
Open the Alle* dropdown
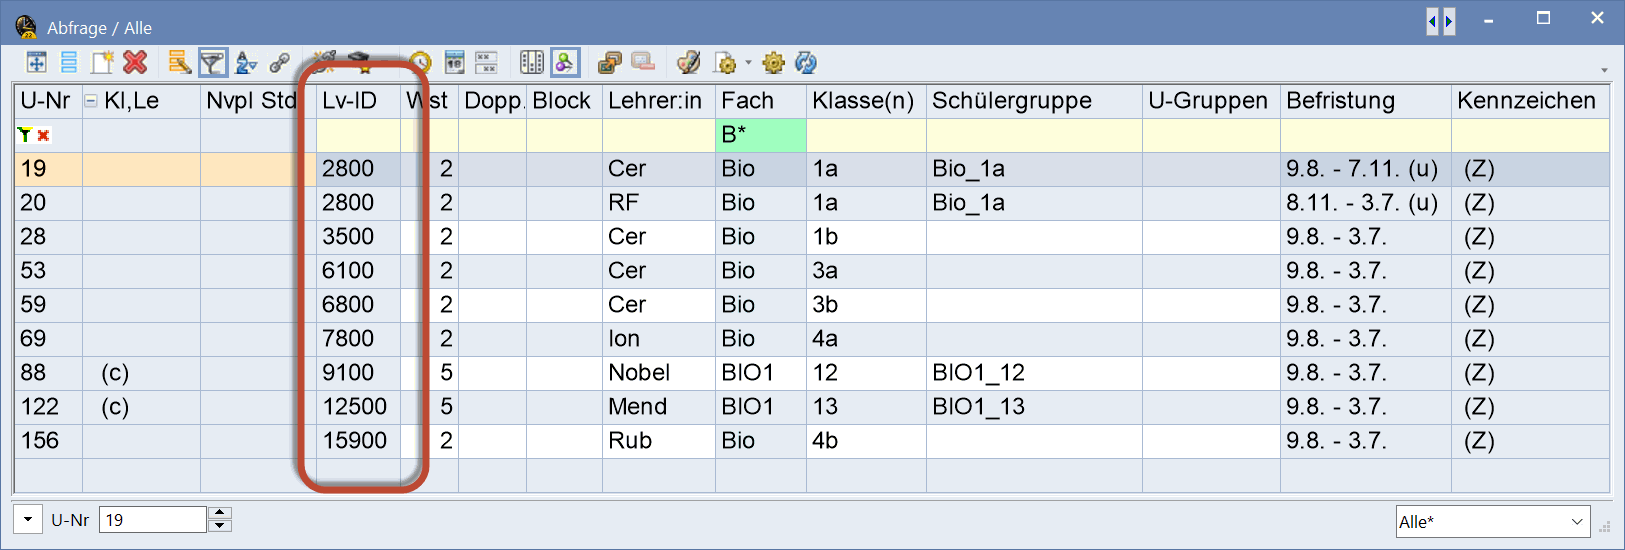pos(1493,522)
